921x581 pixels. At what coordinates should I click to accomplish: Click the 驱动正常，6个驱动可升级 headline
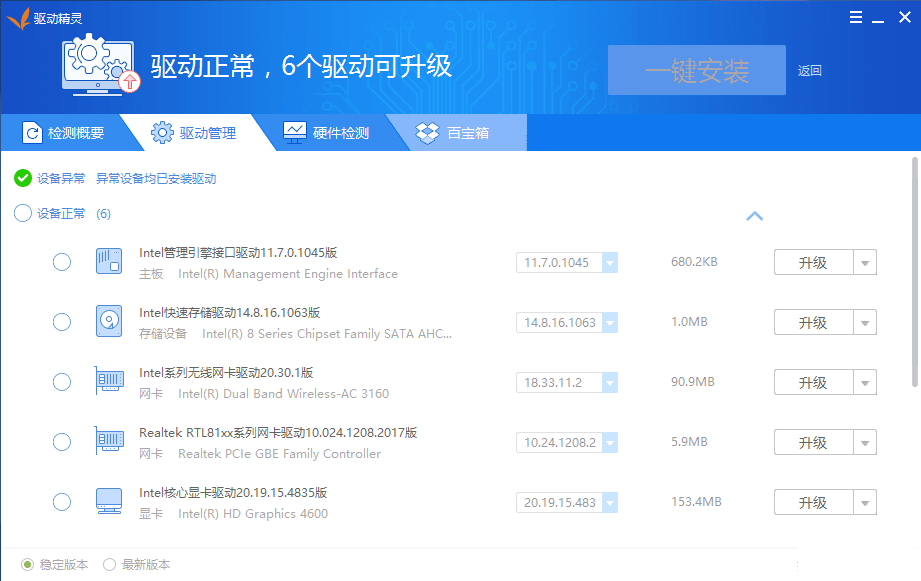tap(301, 66)
